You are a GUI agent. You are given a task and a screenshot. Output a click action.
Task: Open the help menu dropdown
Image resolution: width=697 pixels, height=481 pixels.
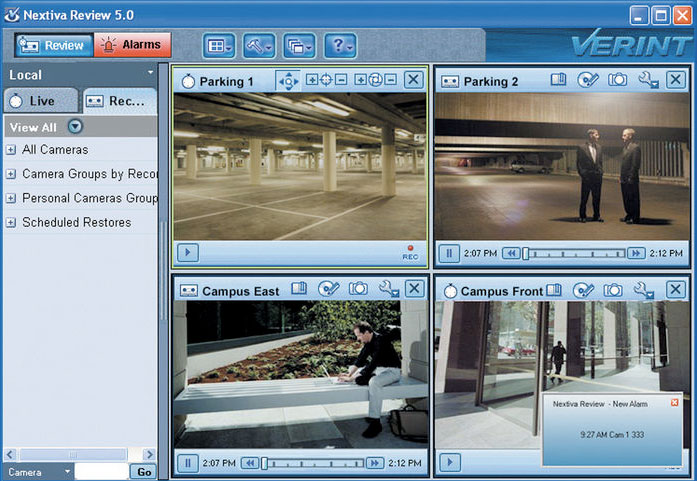[x=340, y=45]
